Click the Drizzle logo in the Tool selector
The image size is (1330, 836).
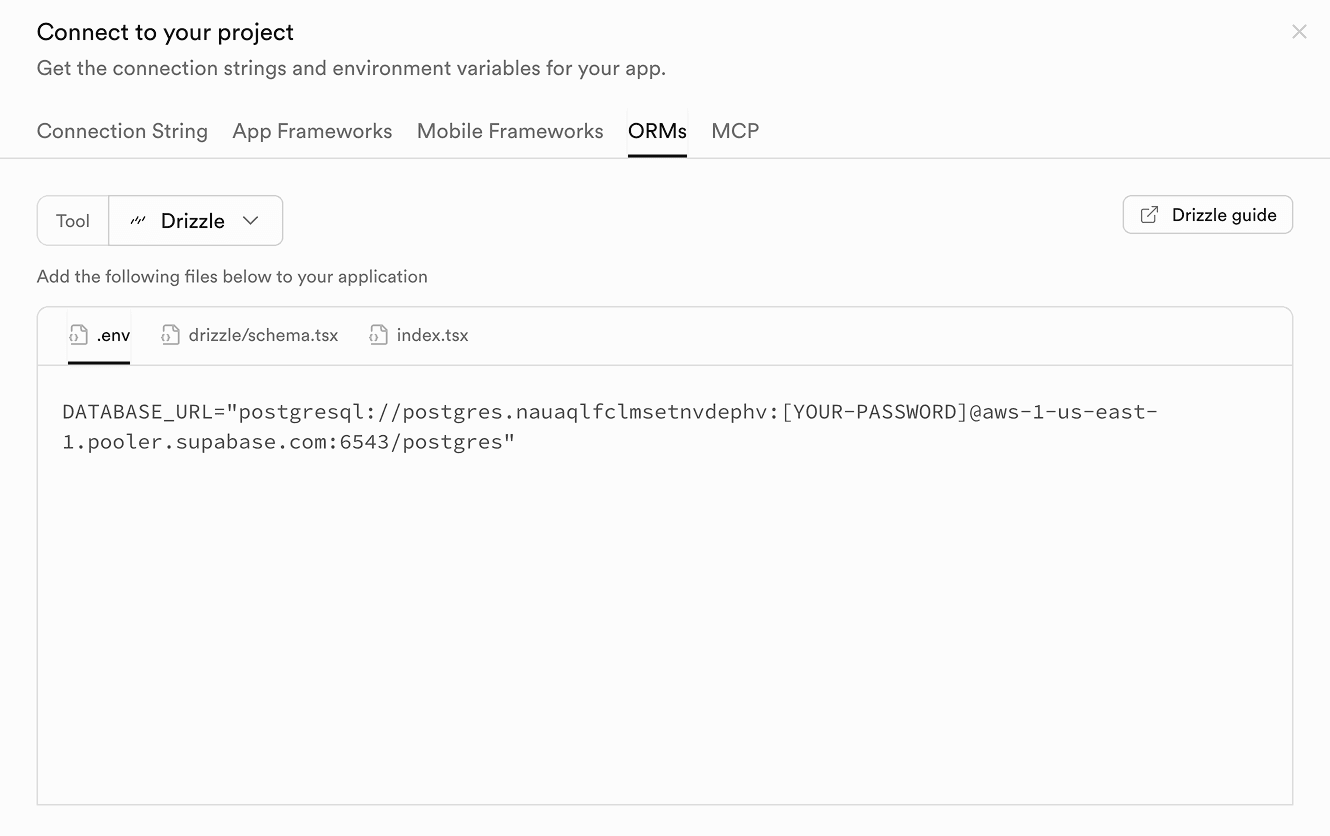tap(137, 220)
